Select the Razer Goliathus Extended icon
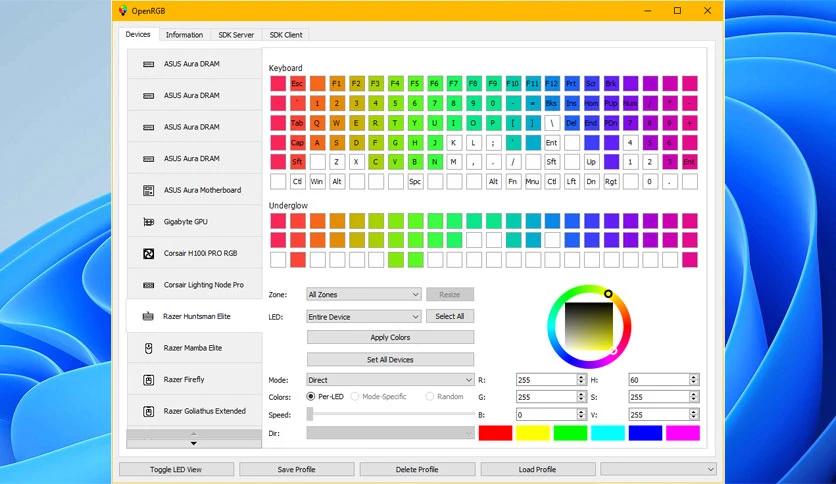The height and width of the screenshot is (484, 836). pyautogui.click(x=149, y=411)
